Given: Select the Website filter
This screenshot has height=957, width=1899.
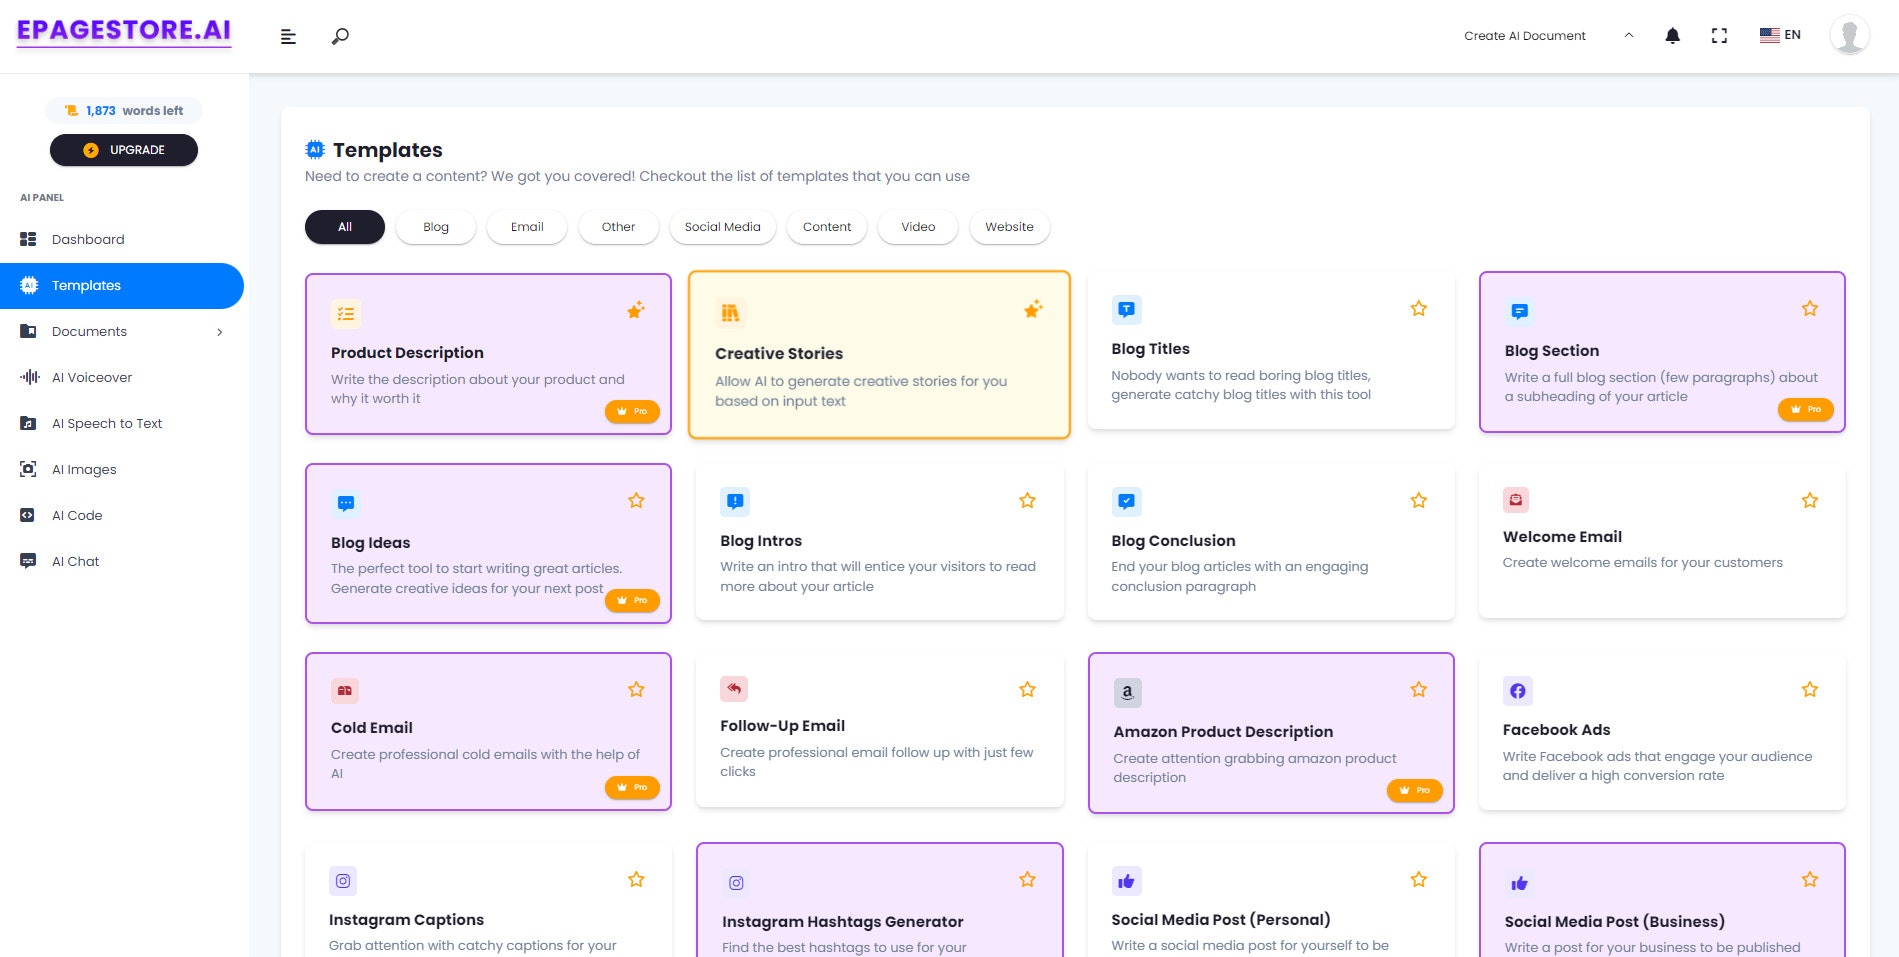Looking at the screenshot, I should (1009, 227).
